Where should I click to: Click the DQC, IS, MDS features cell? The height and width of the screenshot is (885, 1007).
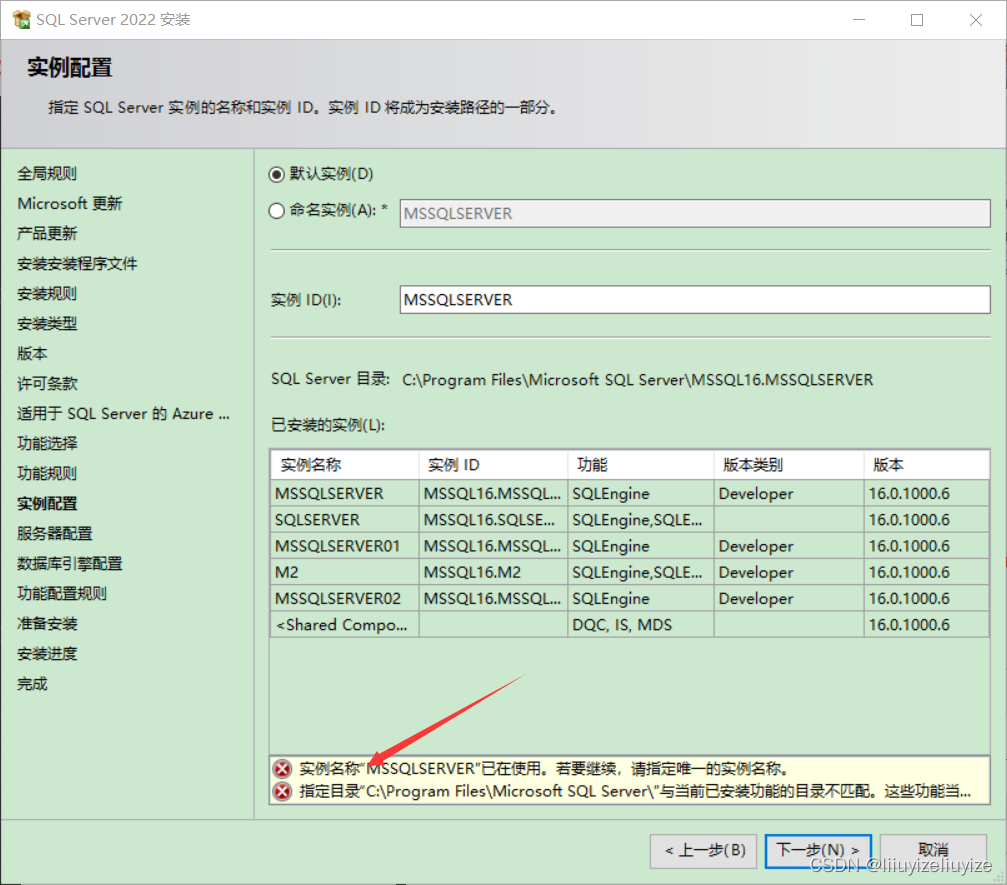click(x=641, y=625)
